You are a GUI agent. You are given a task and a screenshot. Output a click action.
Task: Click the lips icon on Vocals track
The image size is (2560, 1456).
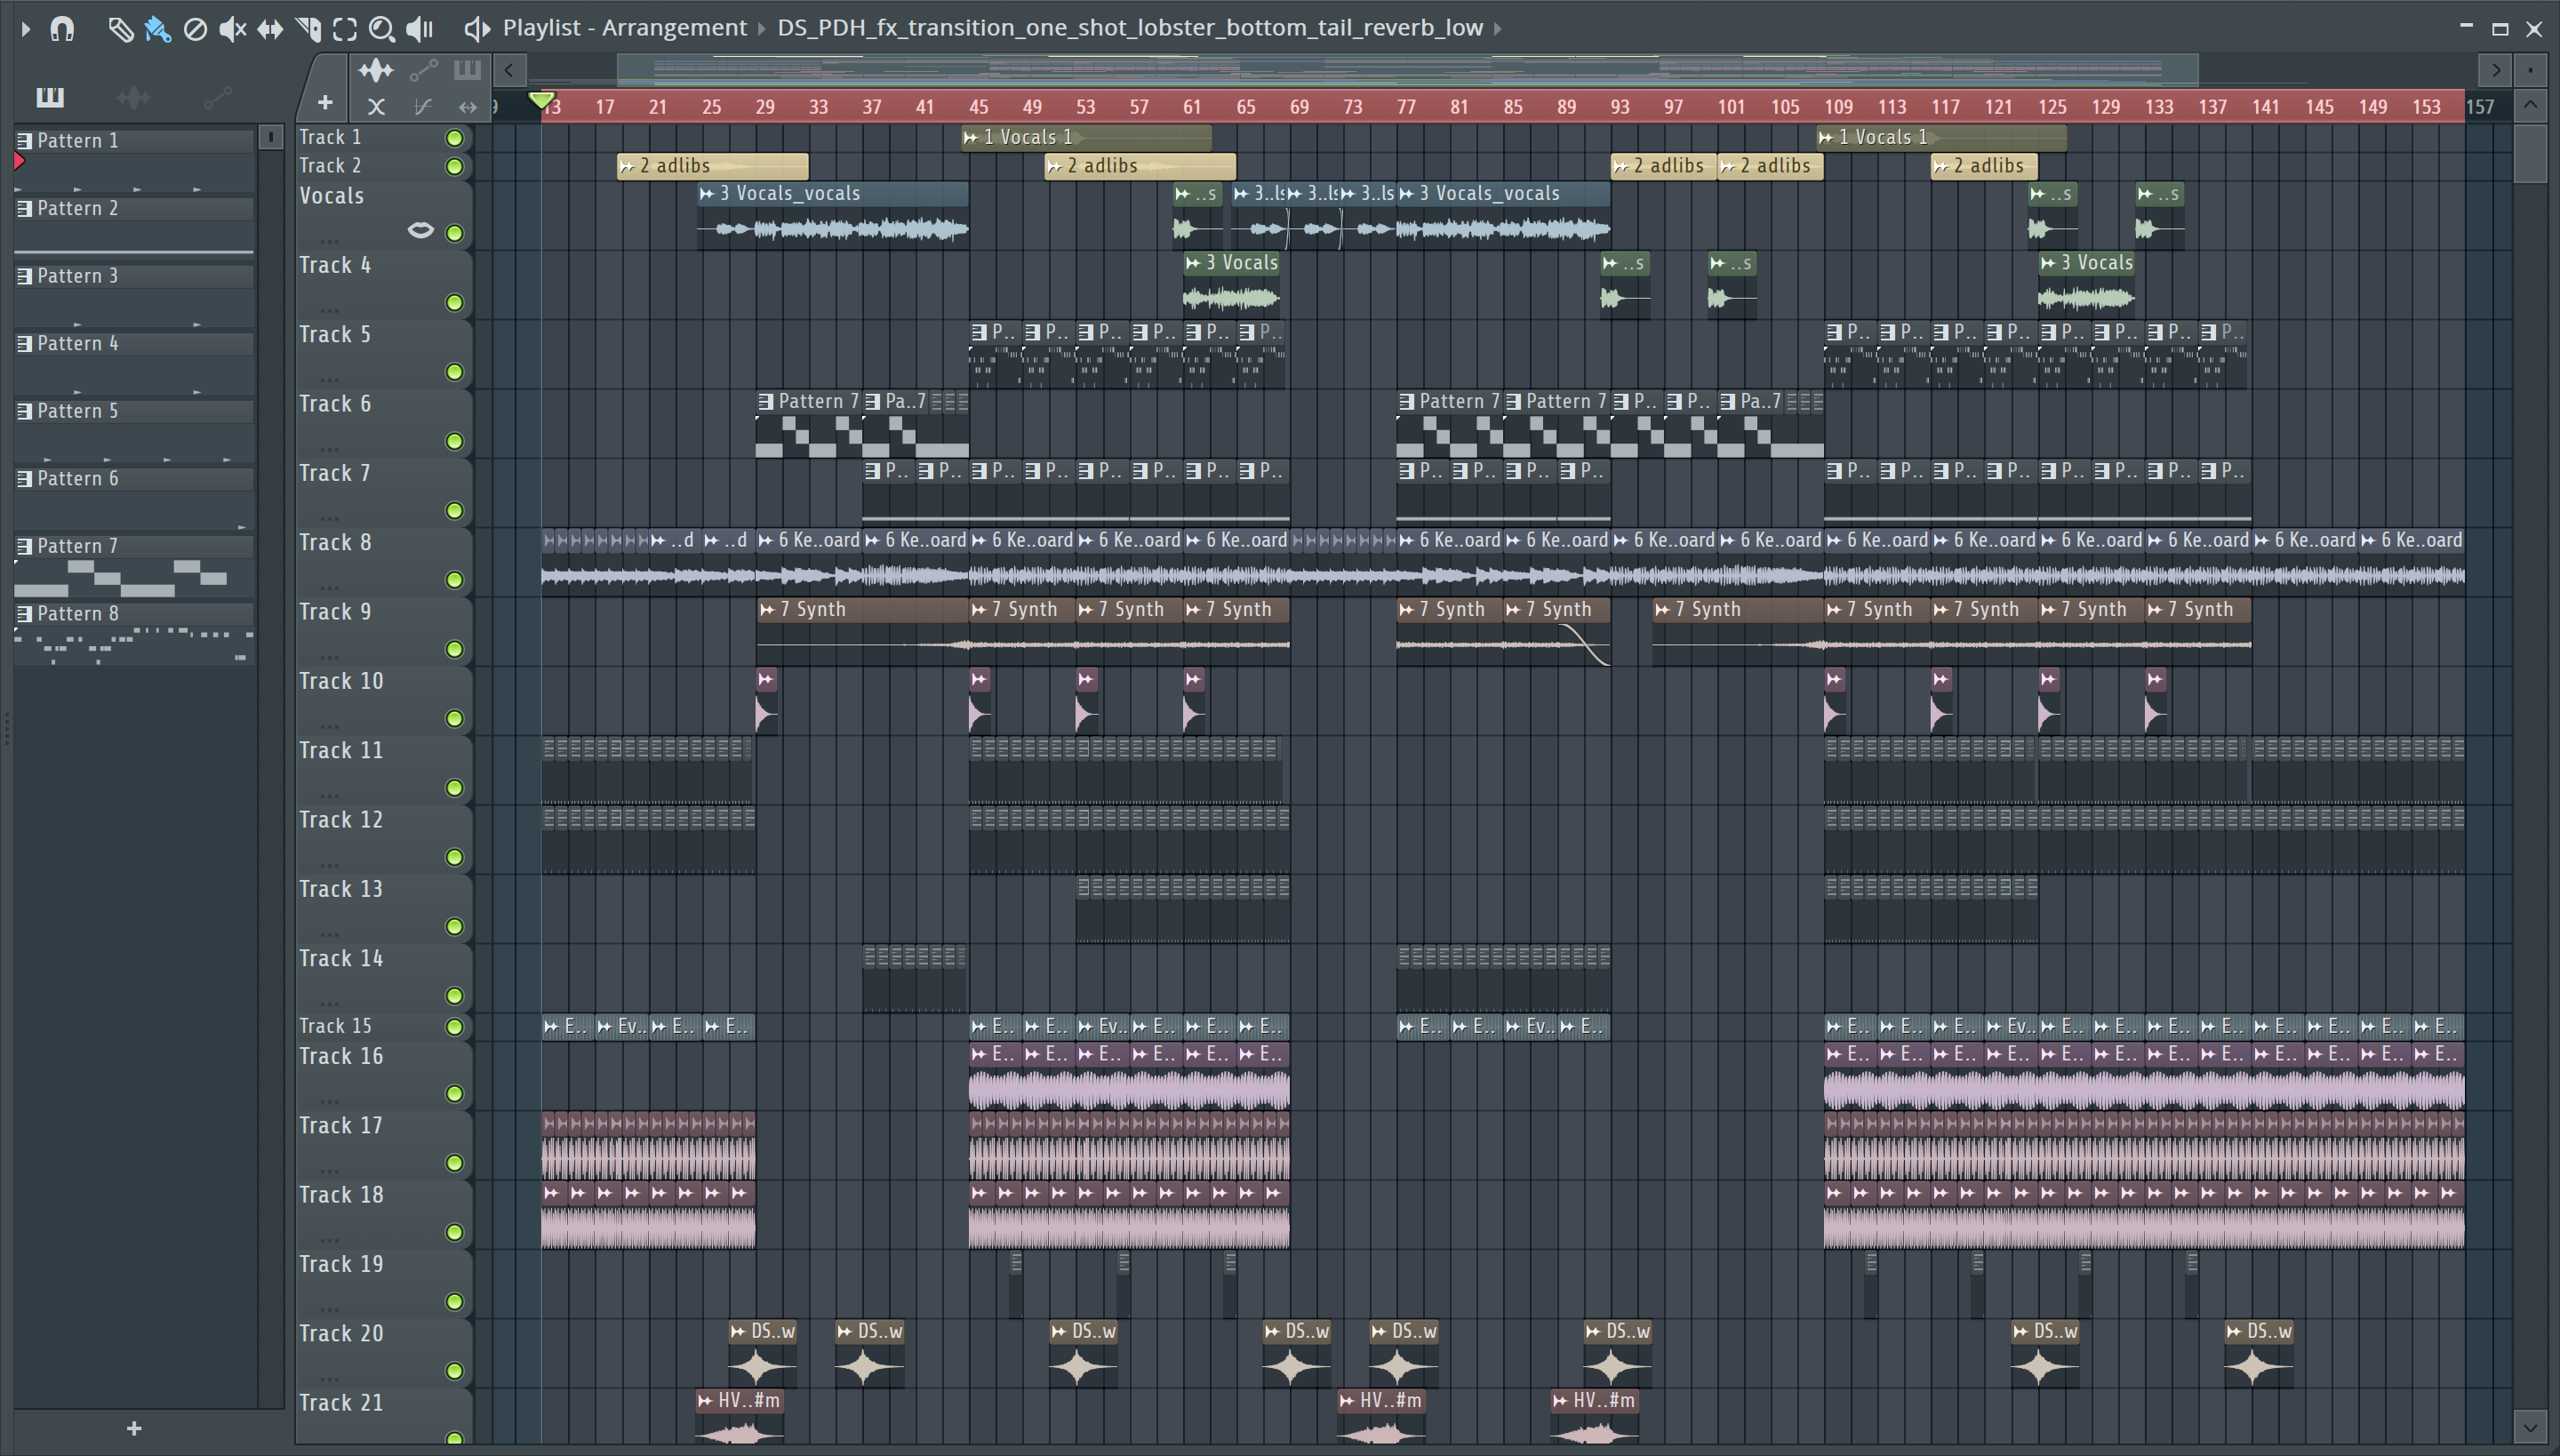tap(421, 231)
